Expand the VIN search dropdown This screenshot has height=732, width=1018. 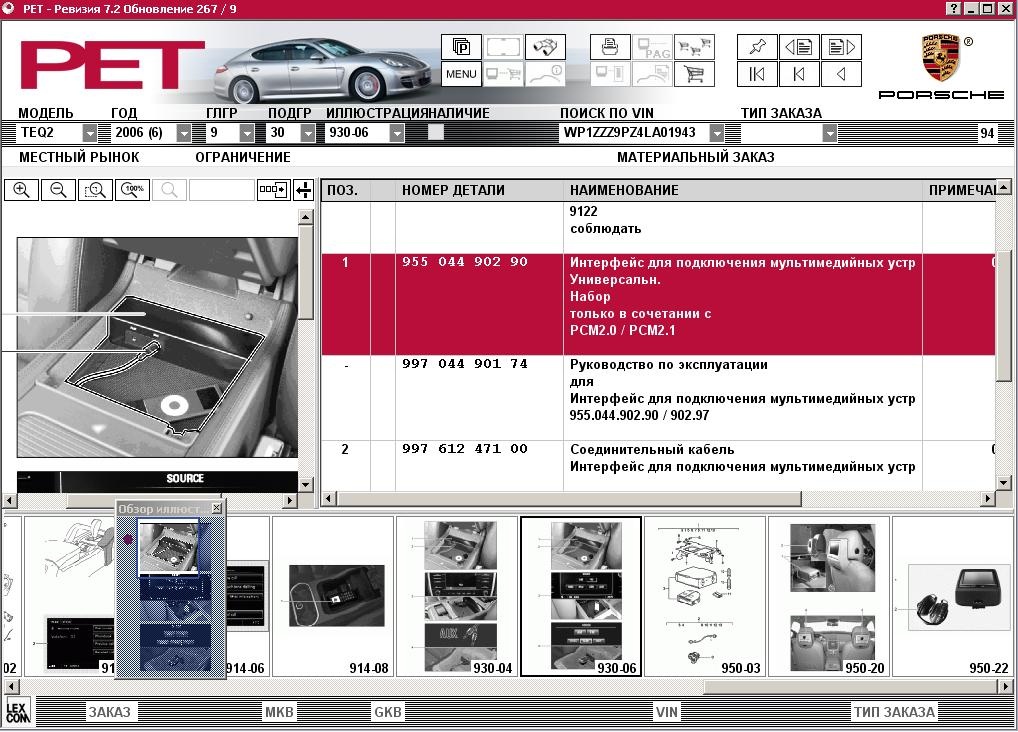(717, 133)
